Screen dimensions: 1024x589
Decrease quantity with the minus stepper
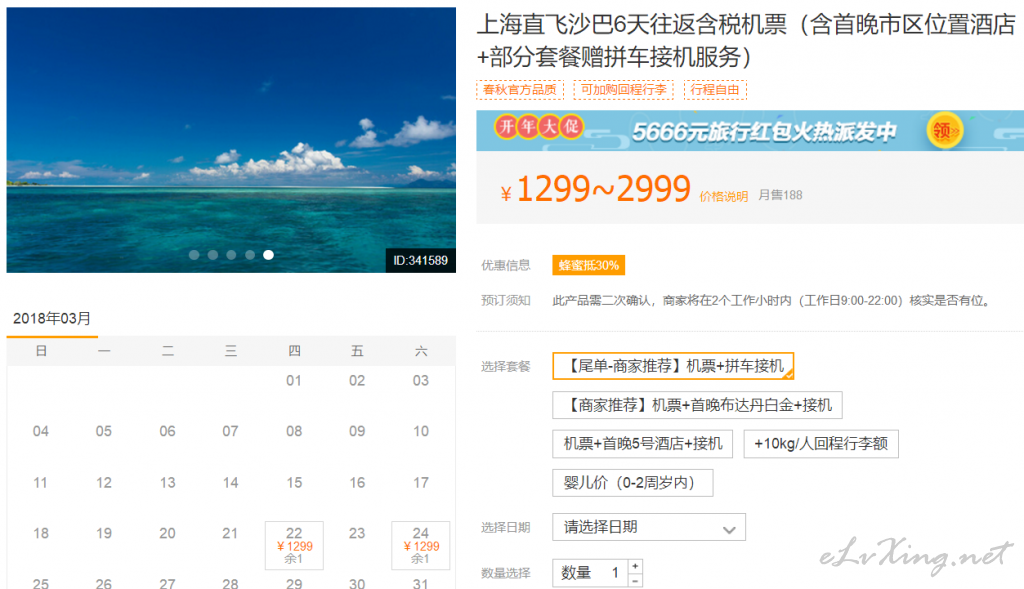tap(635, 581)
